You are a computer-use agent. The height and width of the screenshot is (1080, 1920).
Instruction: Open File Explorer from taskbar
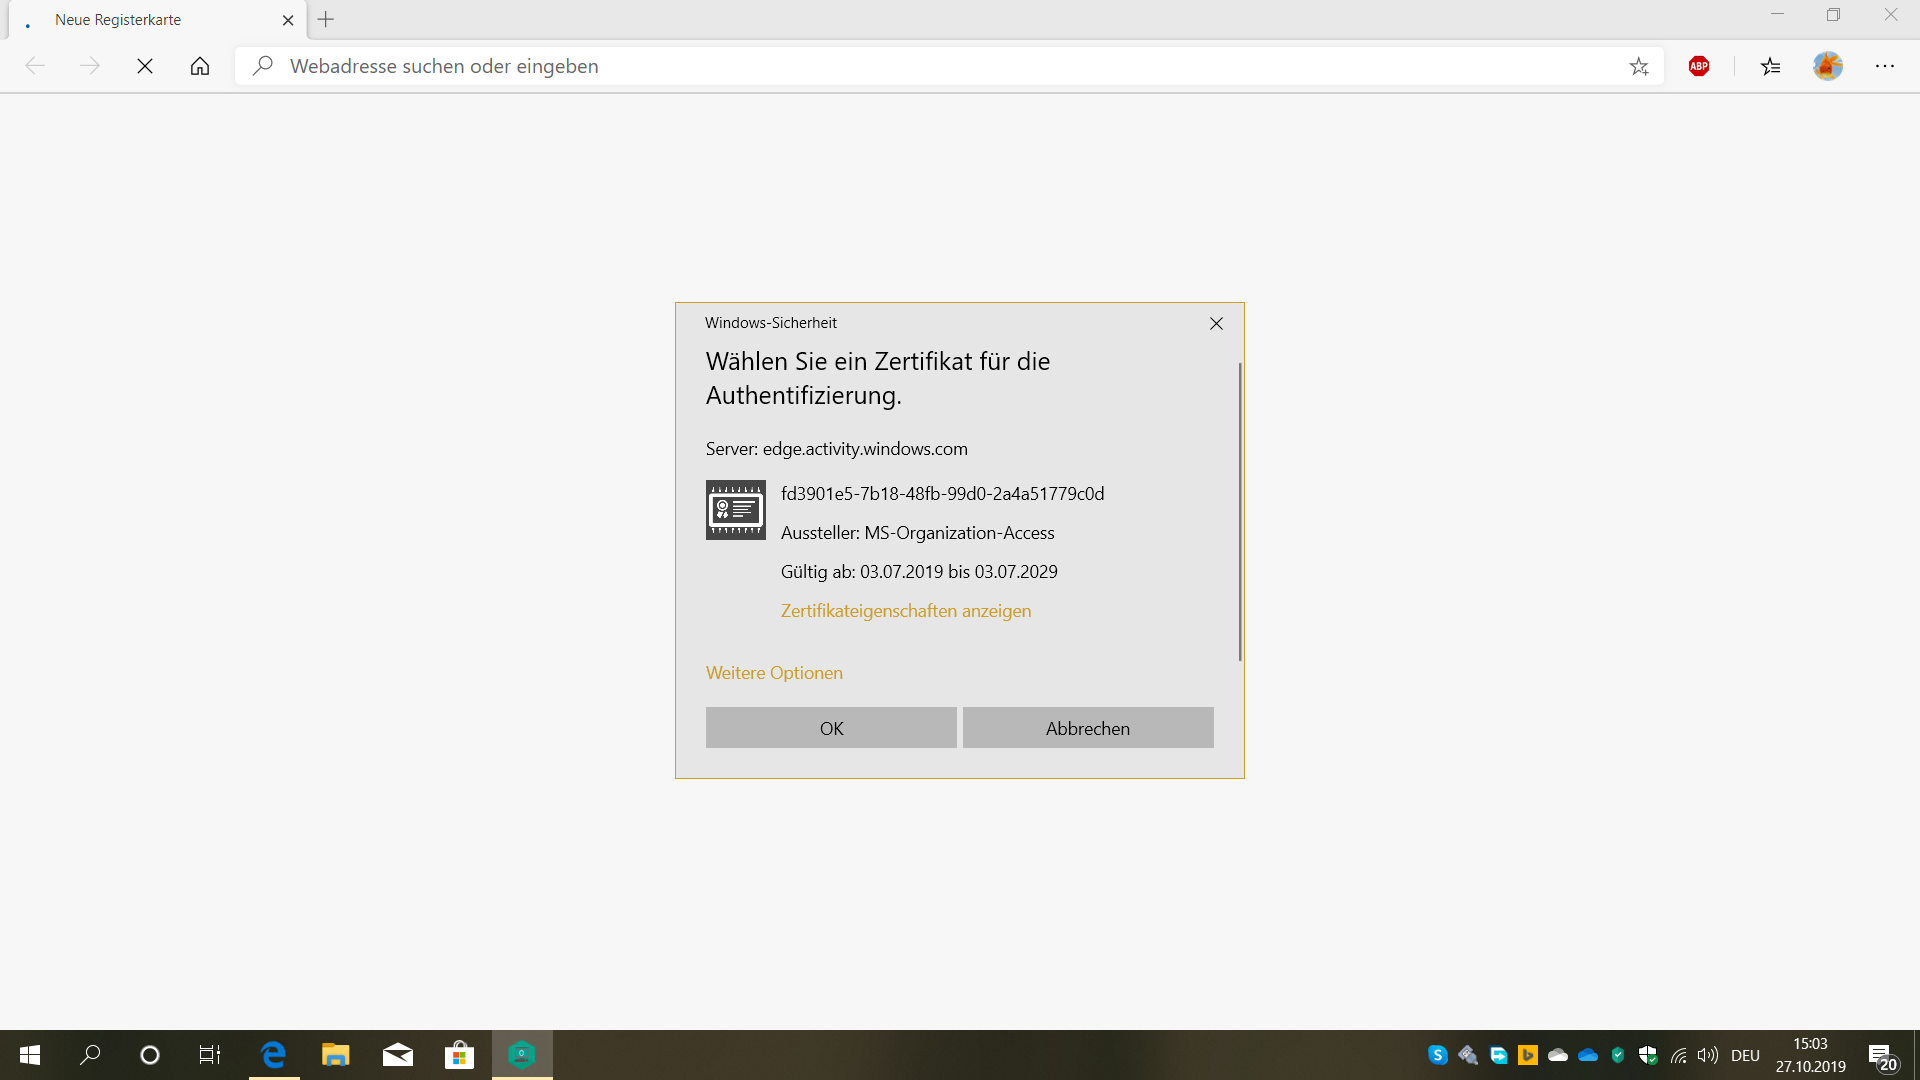click(335, 1055)
